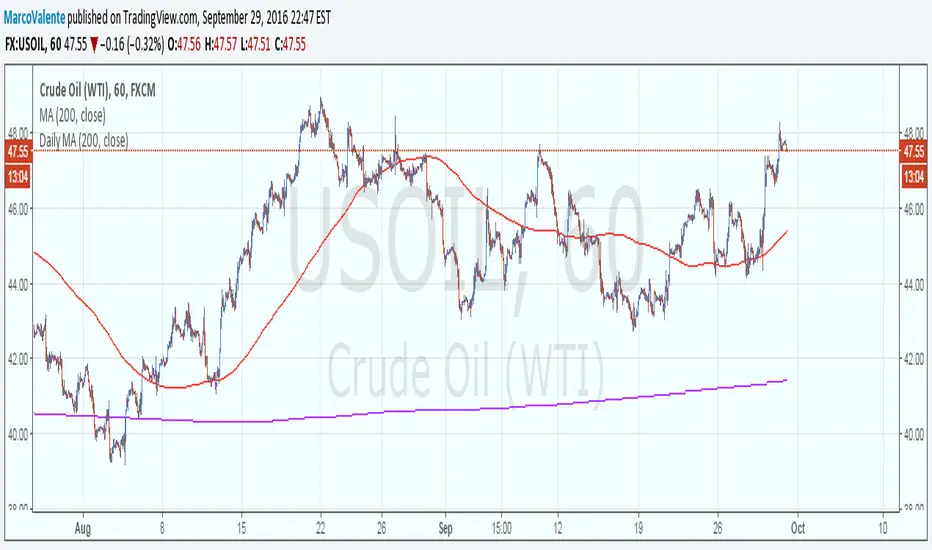Click the 15:00 label on time axis

click(x=501, y=527)
